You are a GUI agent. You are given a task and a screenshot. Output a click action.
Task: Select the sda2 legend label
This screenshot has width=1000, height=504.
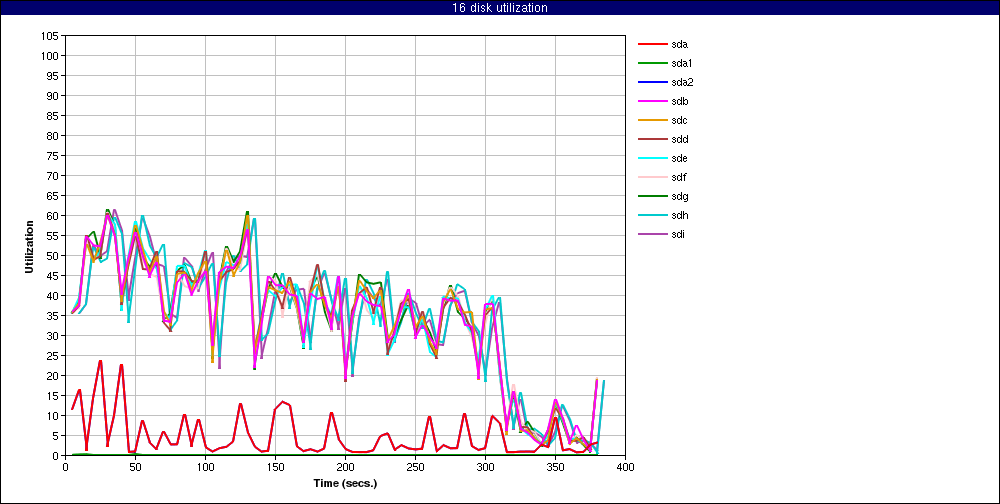[682, 82]
